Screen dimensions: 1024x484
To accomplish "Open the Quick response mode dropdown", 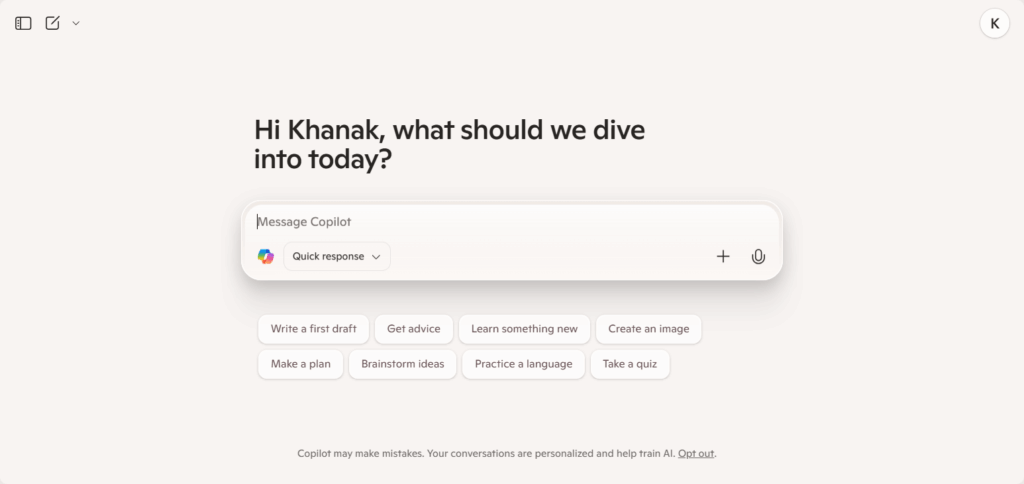I will click(337, 257).
